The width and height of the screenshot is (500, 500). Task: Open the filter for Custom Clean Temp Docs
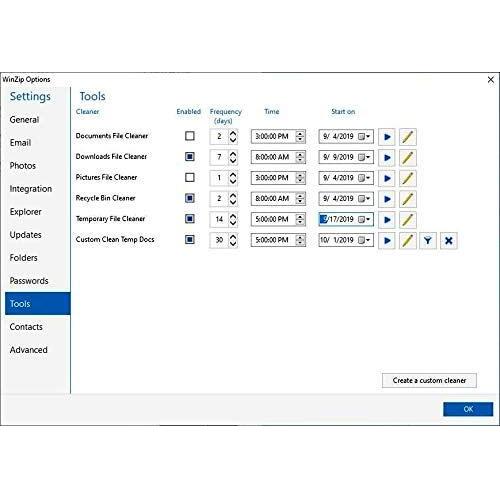click(428, 240)
